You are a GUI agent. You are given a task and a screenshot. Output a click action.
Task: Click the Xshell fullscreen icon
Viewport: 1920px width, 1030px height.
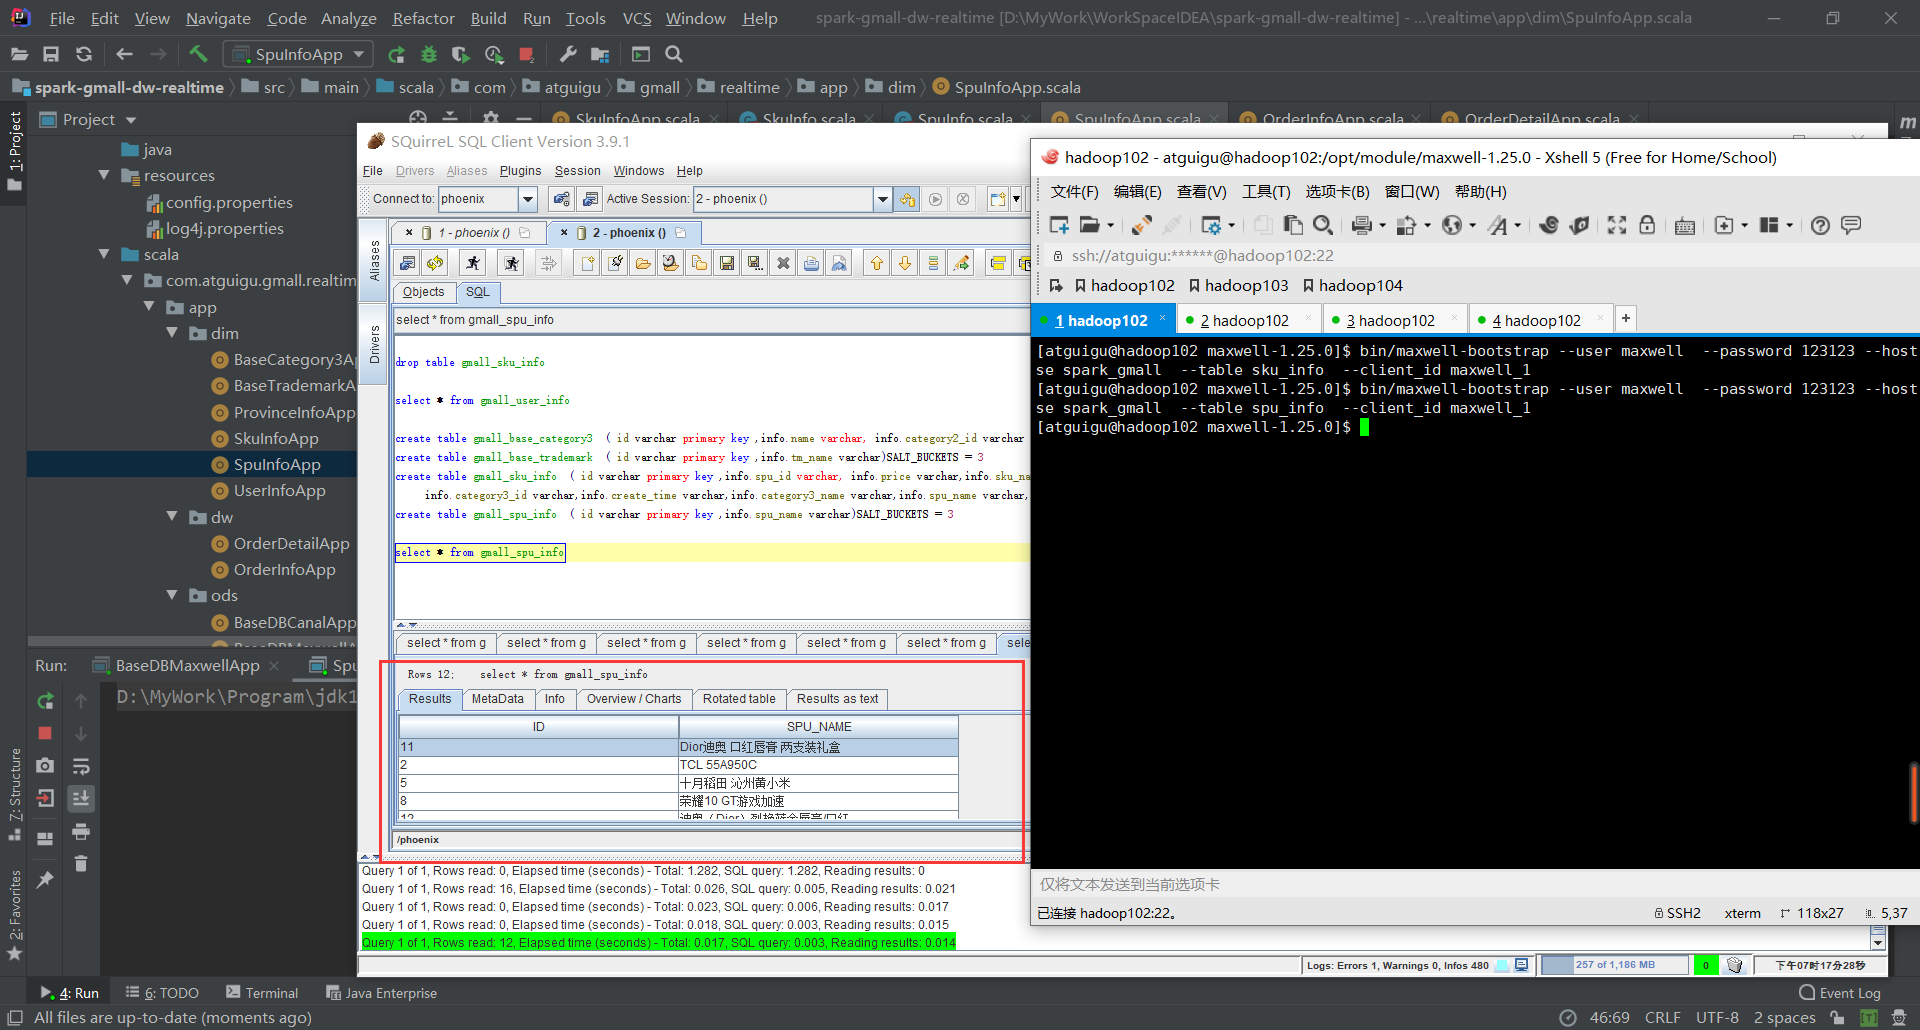[x=1617, y=225]
